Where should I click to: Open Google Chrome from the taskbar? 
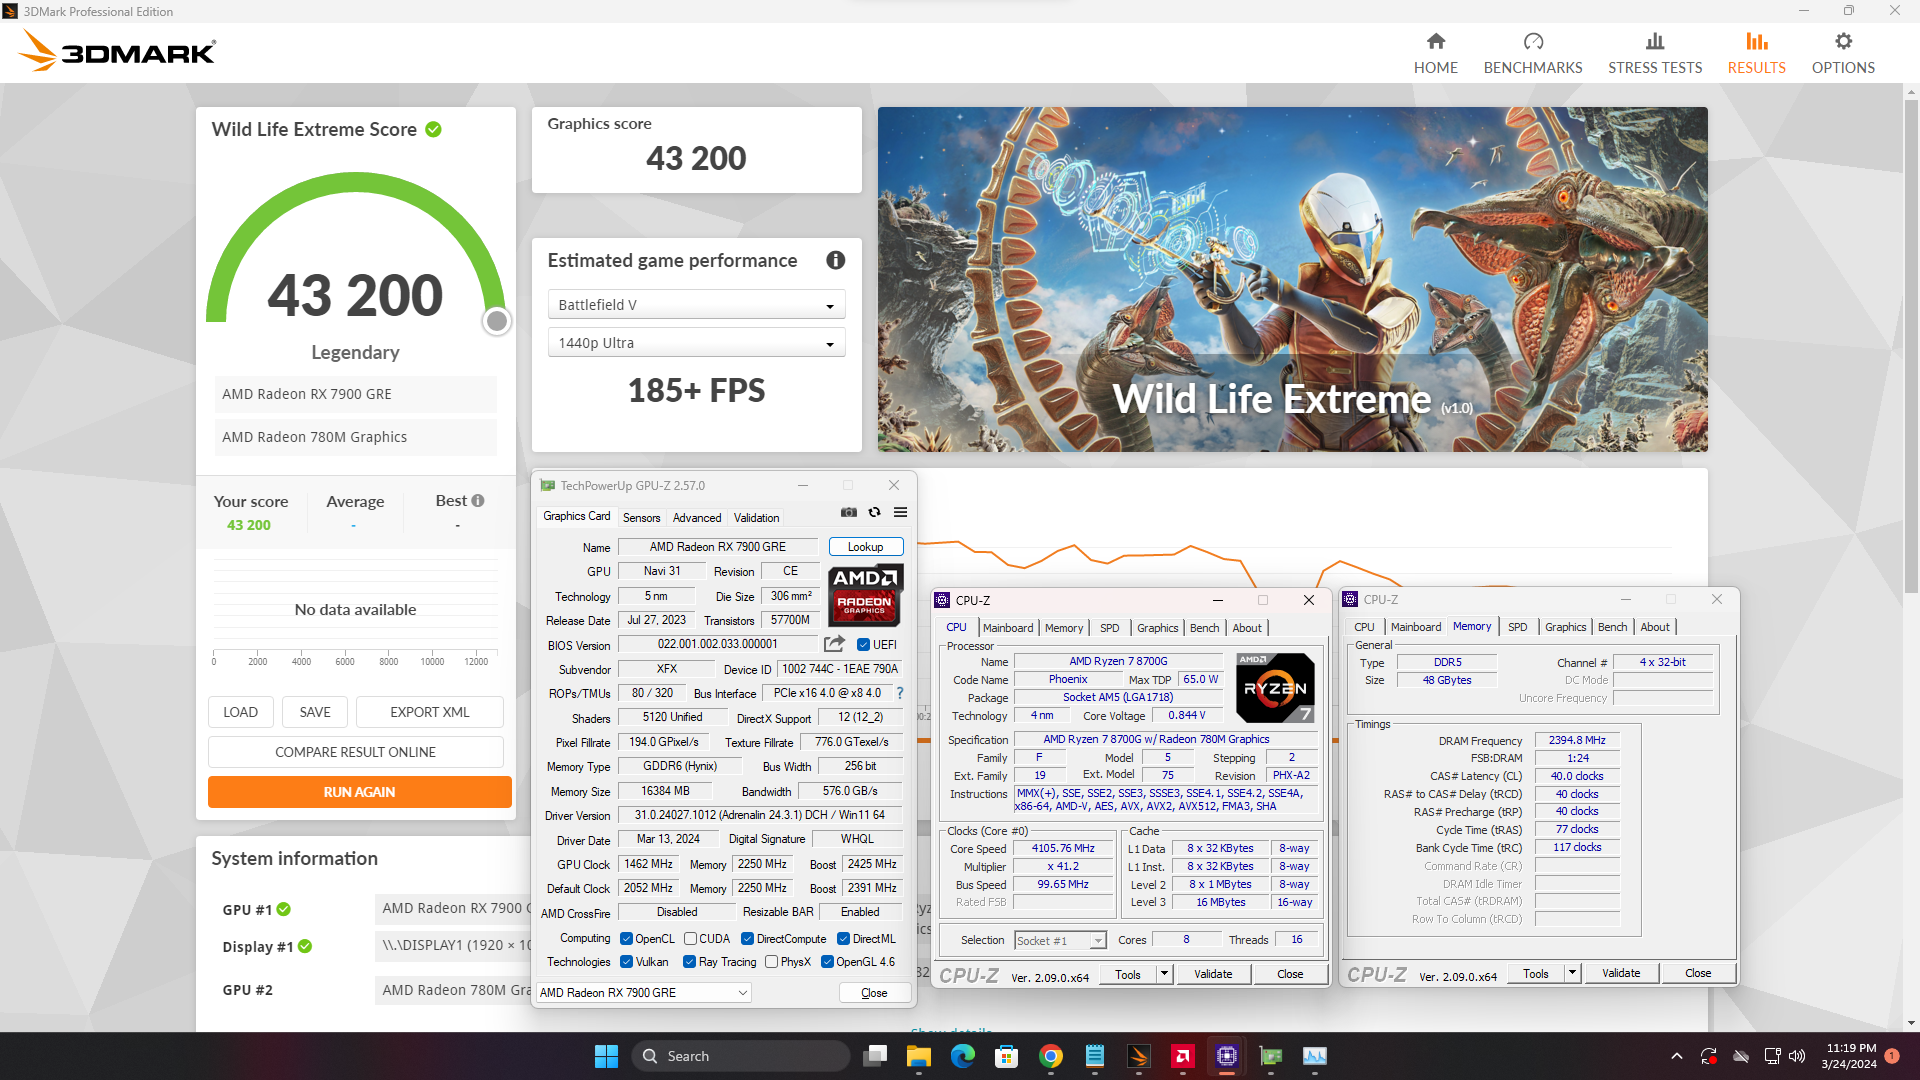click(1050, 1056)
